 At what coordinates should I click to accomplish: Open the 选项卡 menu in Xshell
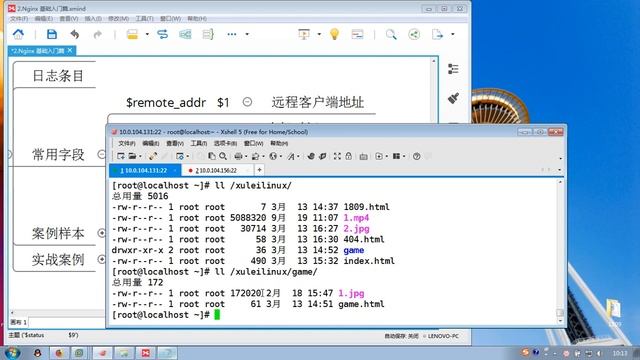tap(225, 143)
